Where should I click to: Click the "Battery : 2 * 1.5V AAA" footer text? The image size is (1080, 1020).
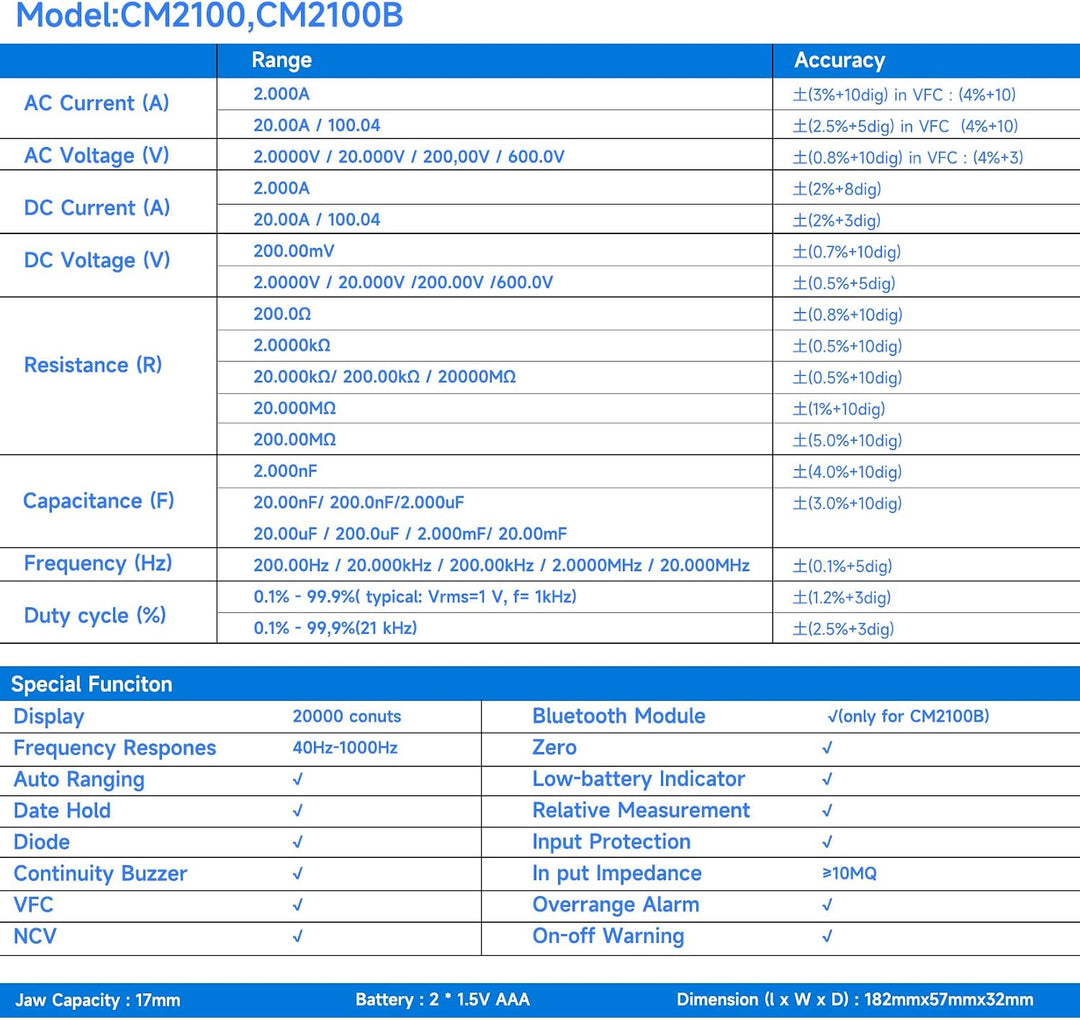(443, 1000)
